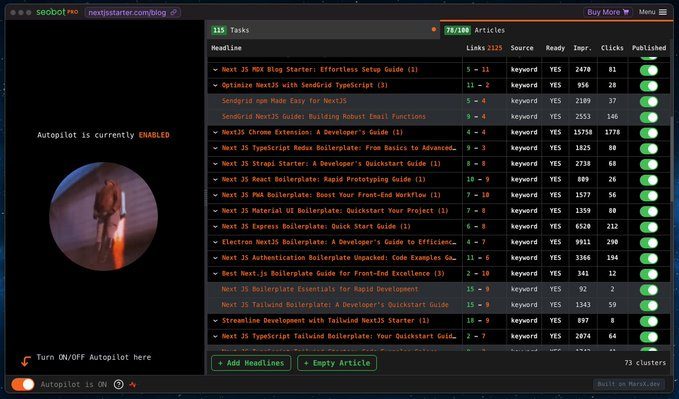Open the hamburger Menu icon
Image resolution: width=679 pixels, height=399 pixels.
point(663,12)
